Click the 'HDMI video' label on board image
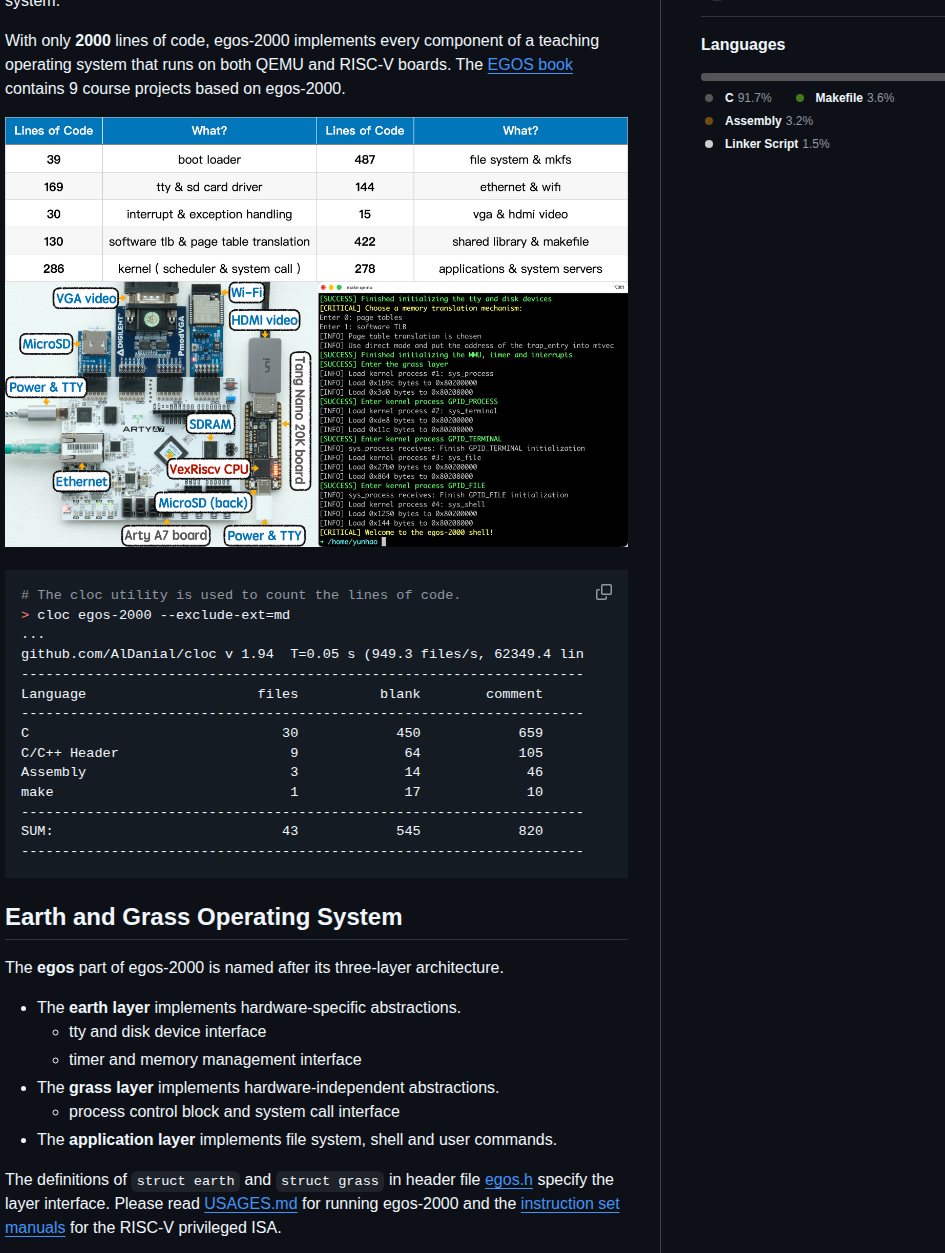945x1253 pixels. click(x=265, y=320)
